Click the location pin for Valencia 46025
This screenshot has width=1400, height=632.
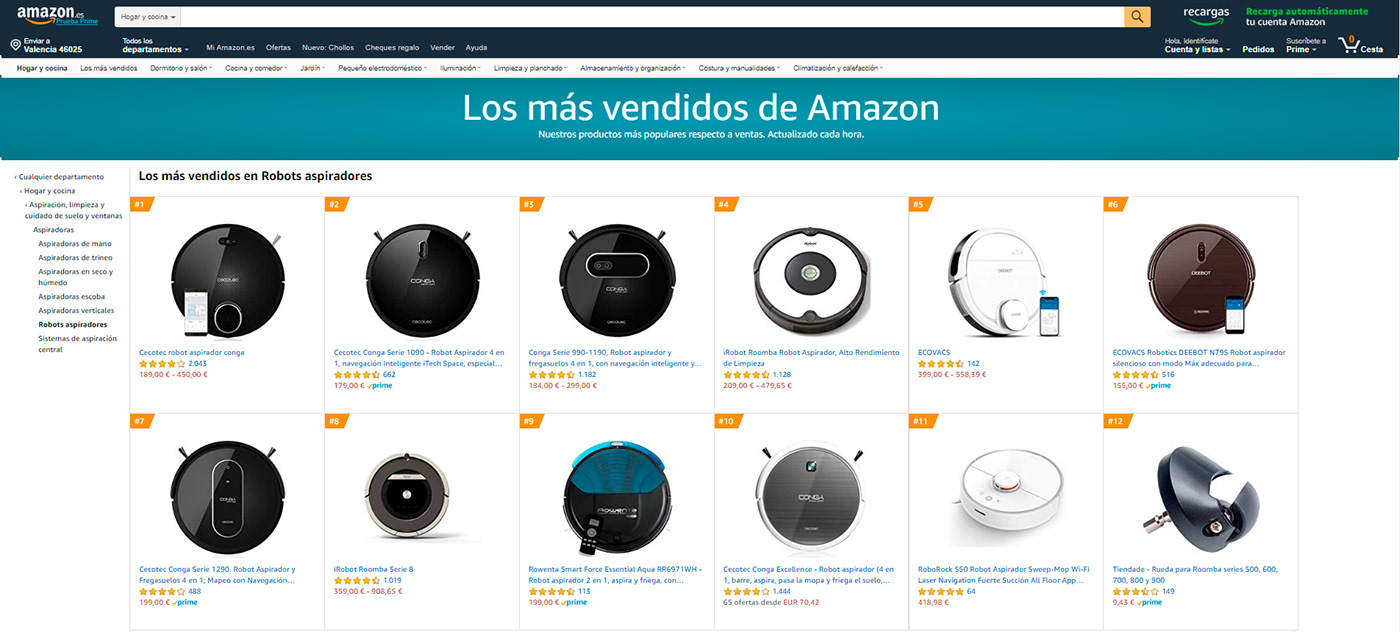tap(15, 45)
